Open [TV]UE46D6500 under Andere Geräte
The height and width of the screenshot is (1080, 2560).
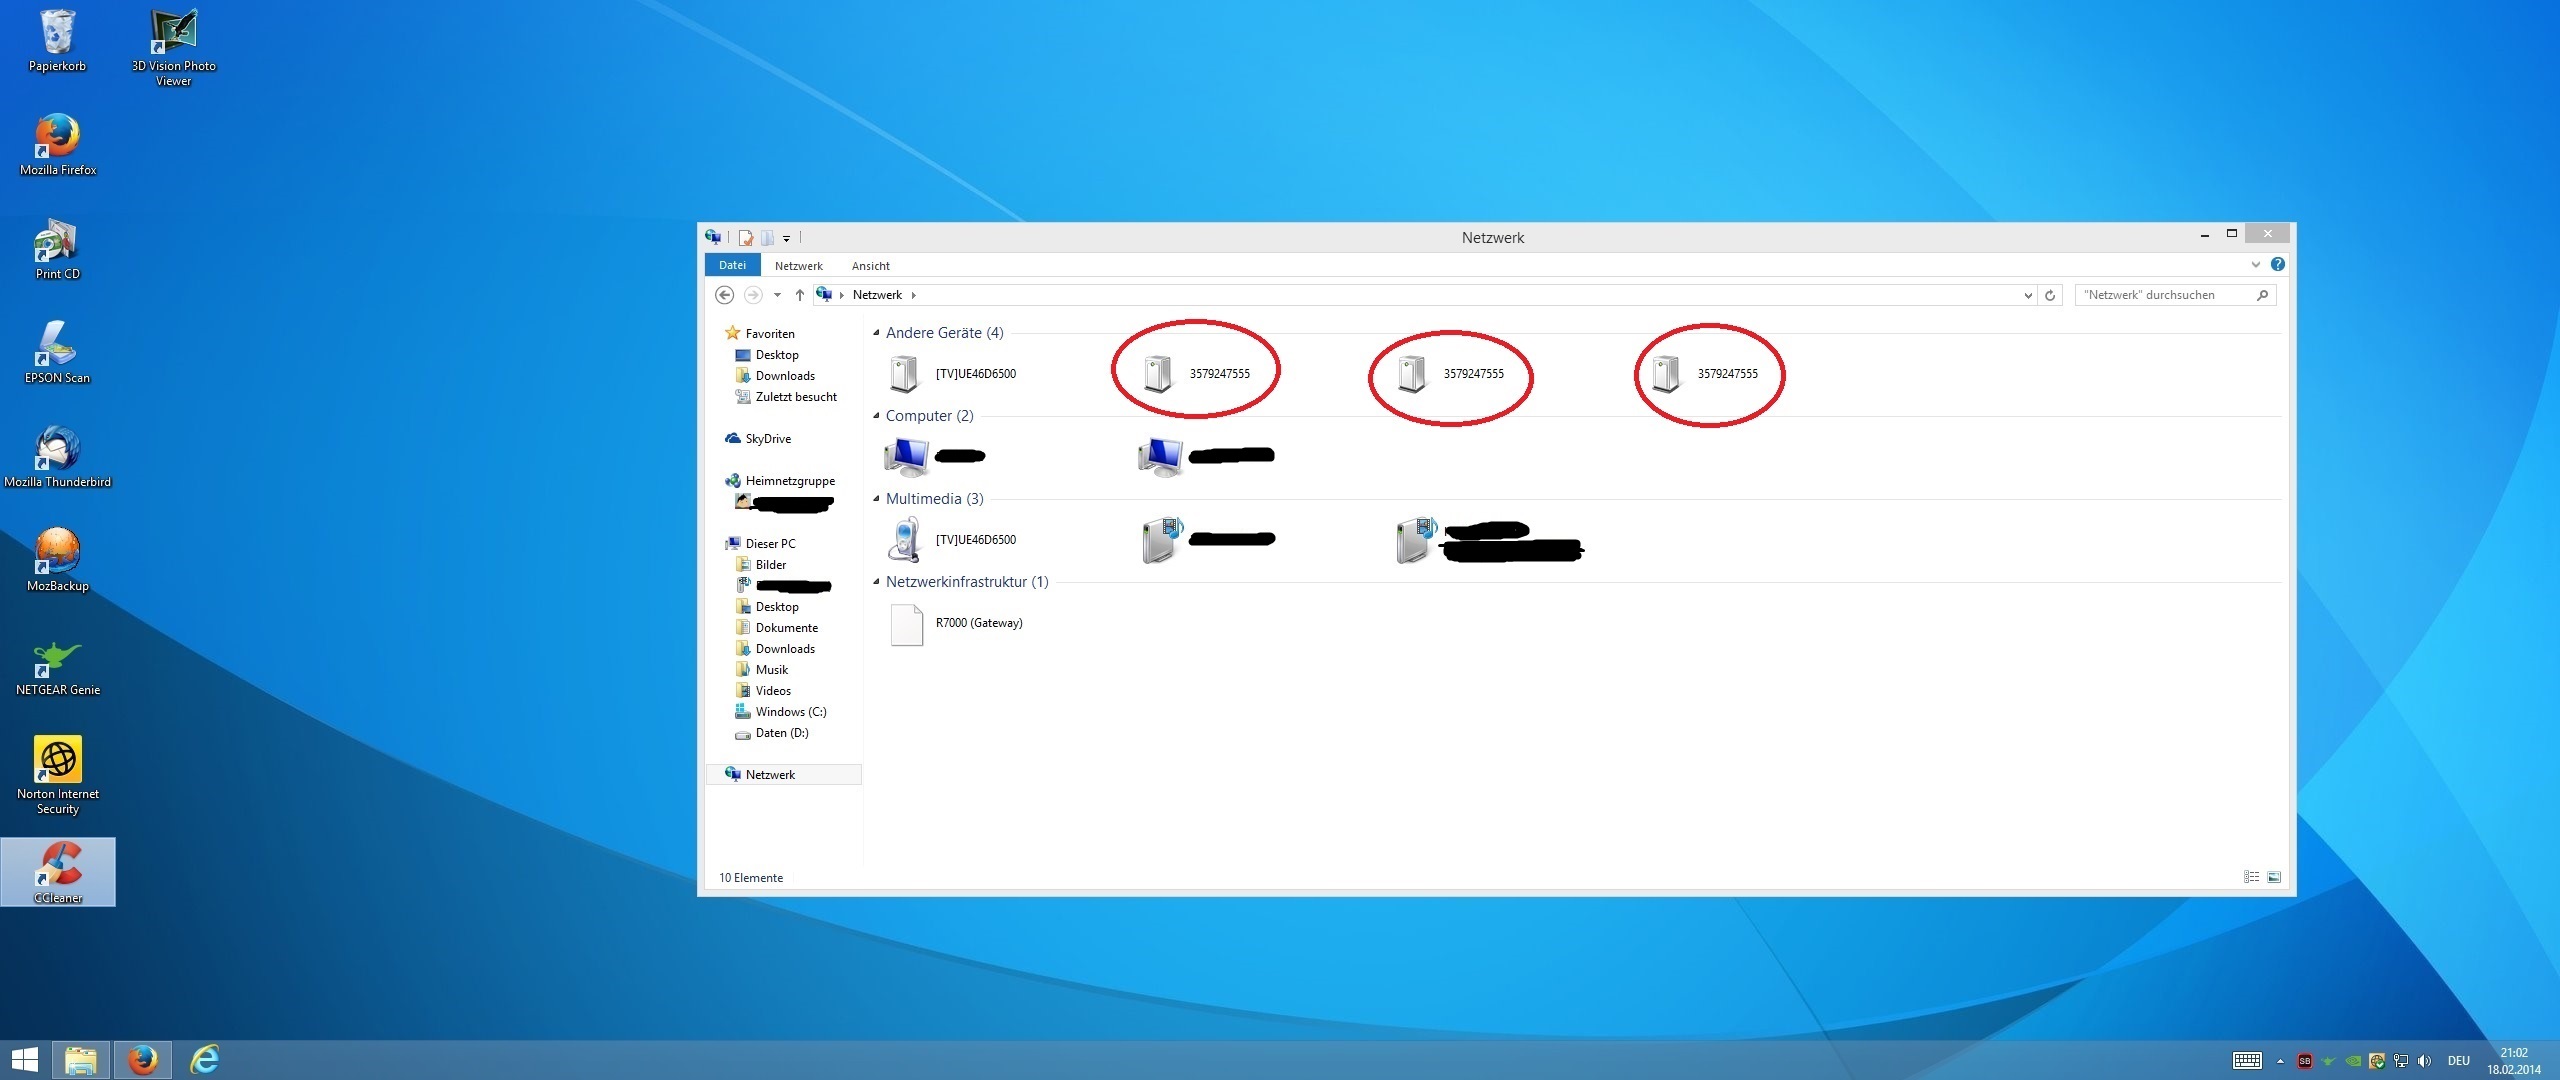coord(904,374)
